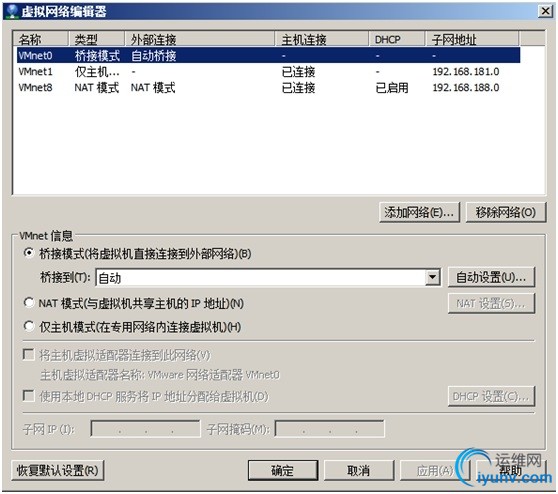Select NAT 模式 radio button
Image resolution: width=558 pixels, height=494 pixels.
[29, 303]
